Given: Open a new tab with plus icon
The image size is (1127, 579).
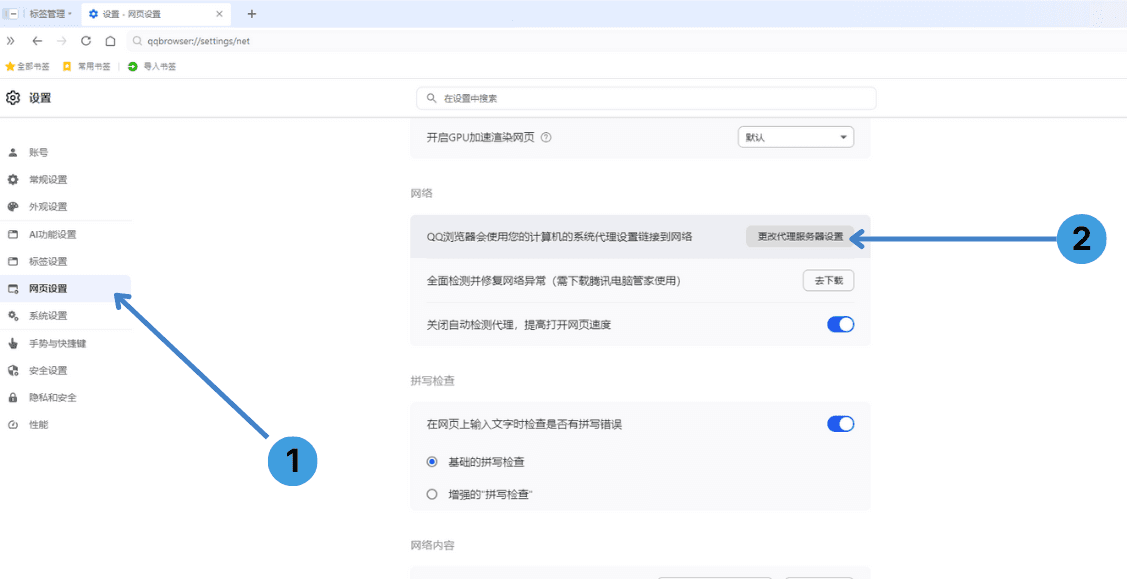Looking at the screenshot, I should click(252, 14).
